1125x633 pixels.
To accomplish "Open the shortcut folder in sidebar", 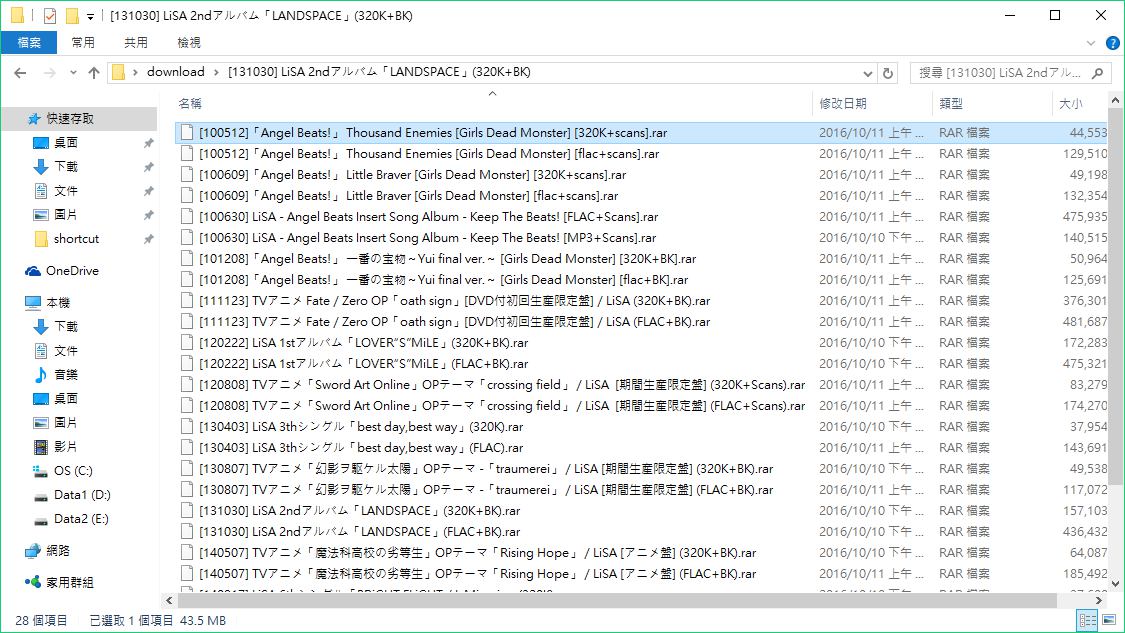I will click(76, 239).
